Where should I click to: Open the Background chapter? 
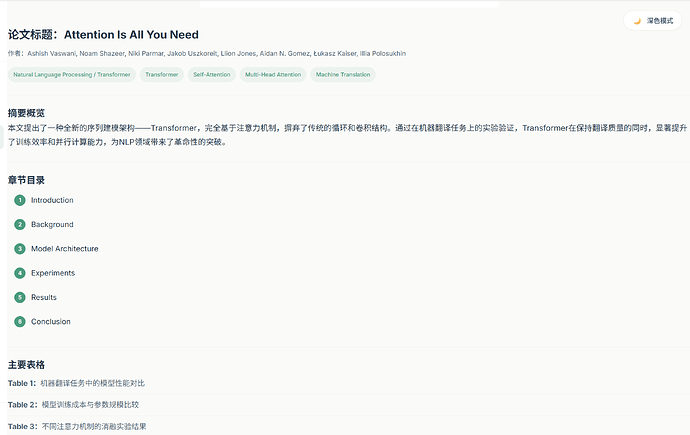(52, 224)
